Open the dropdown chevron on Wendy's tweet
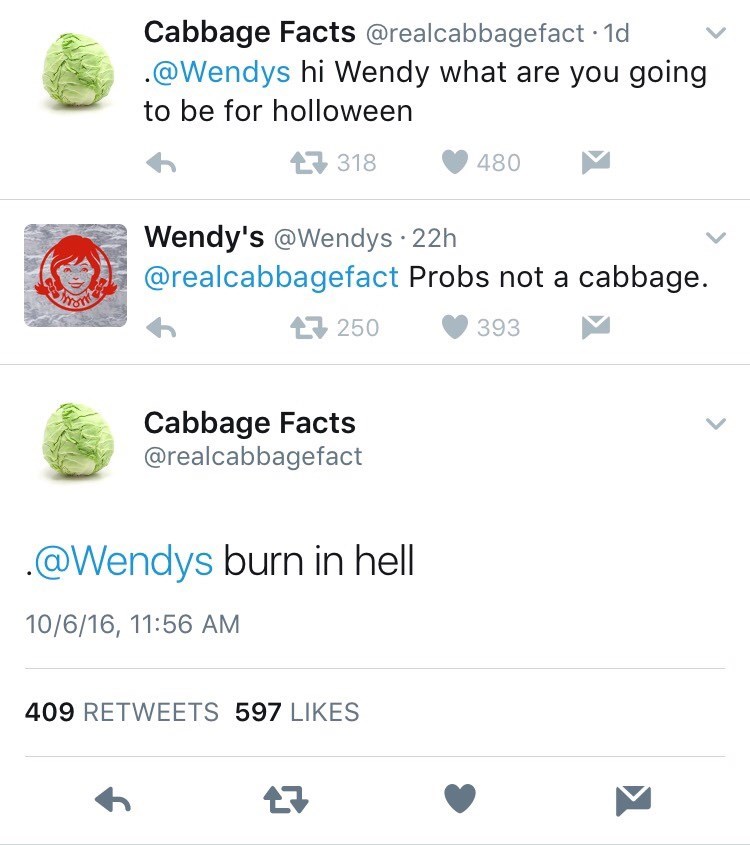Image resolution: width=750 pixels, height=845 pixels. click(x=714, y=238)
